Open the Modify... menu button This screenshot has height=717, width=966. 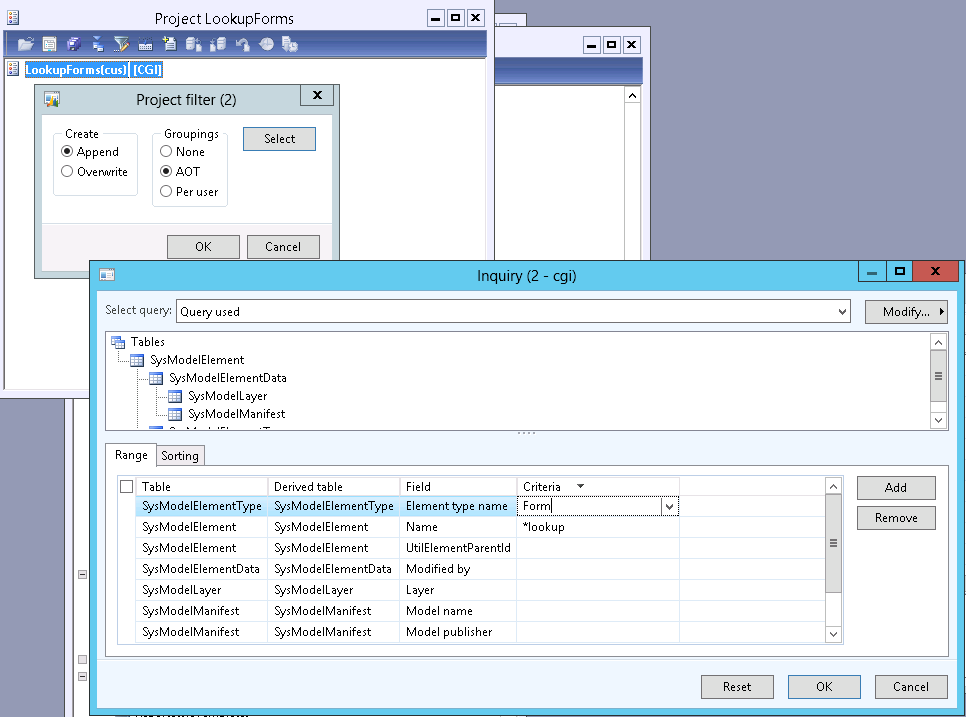906,312
